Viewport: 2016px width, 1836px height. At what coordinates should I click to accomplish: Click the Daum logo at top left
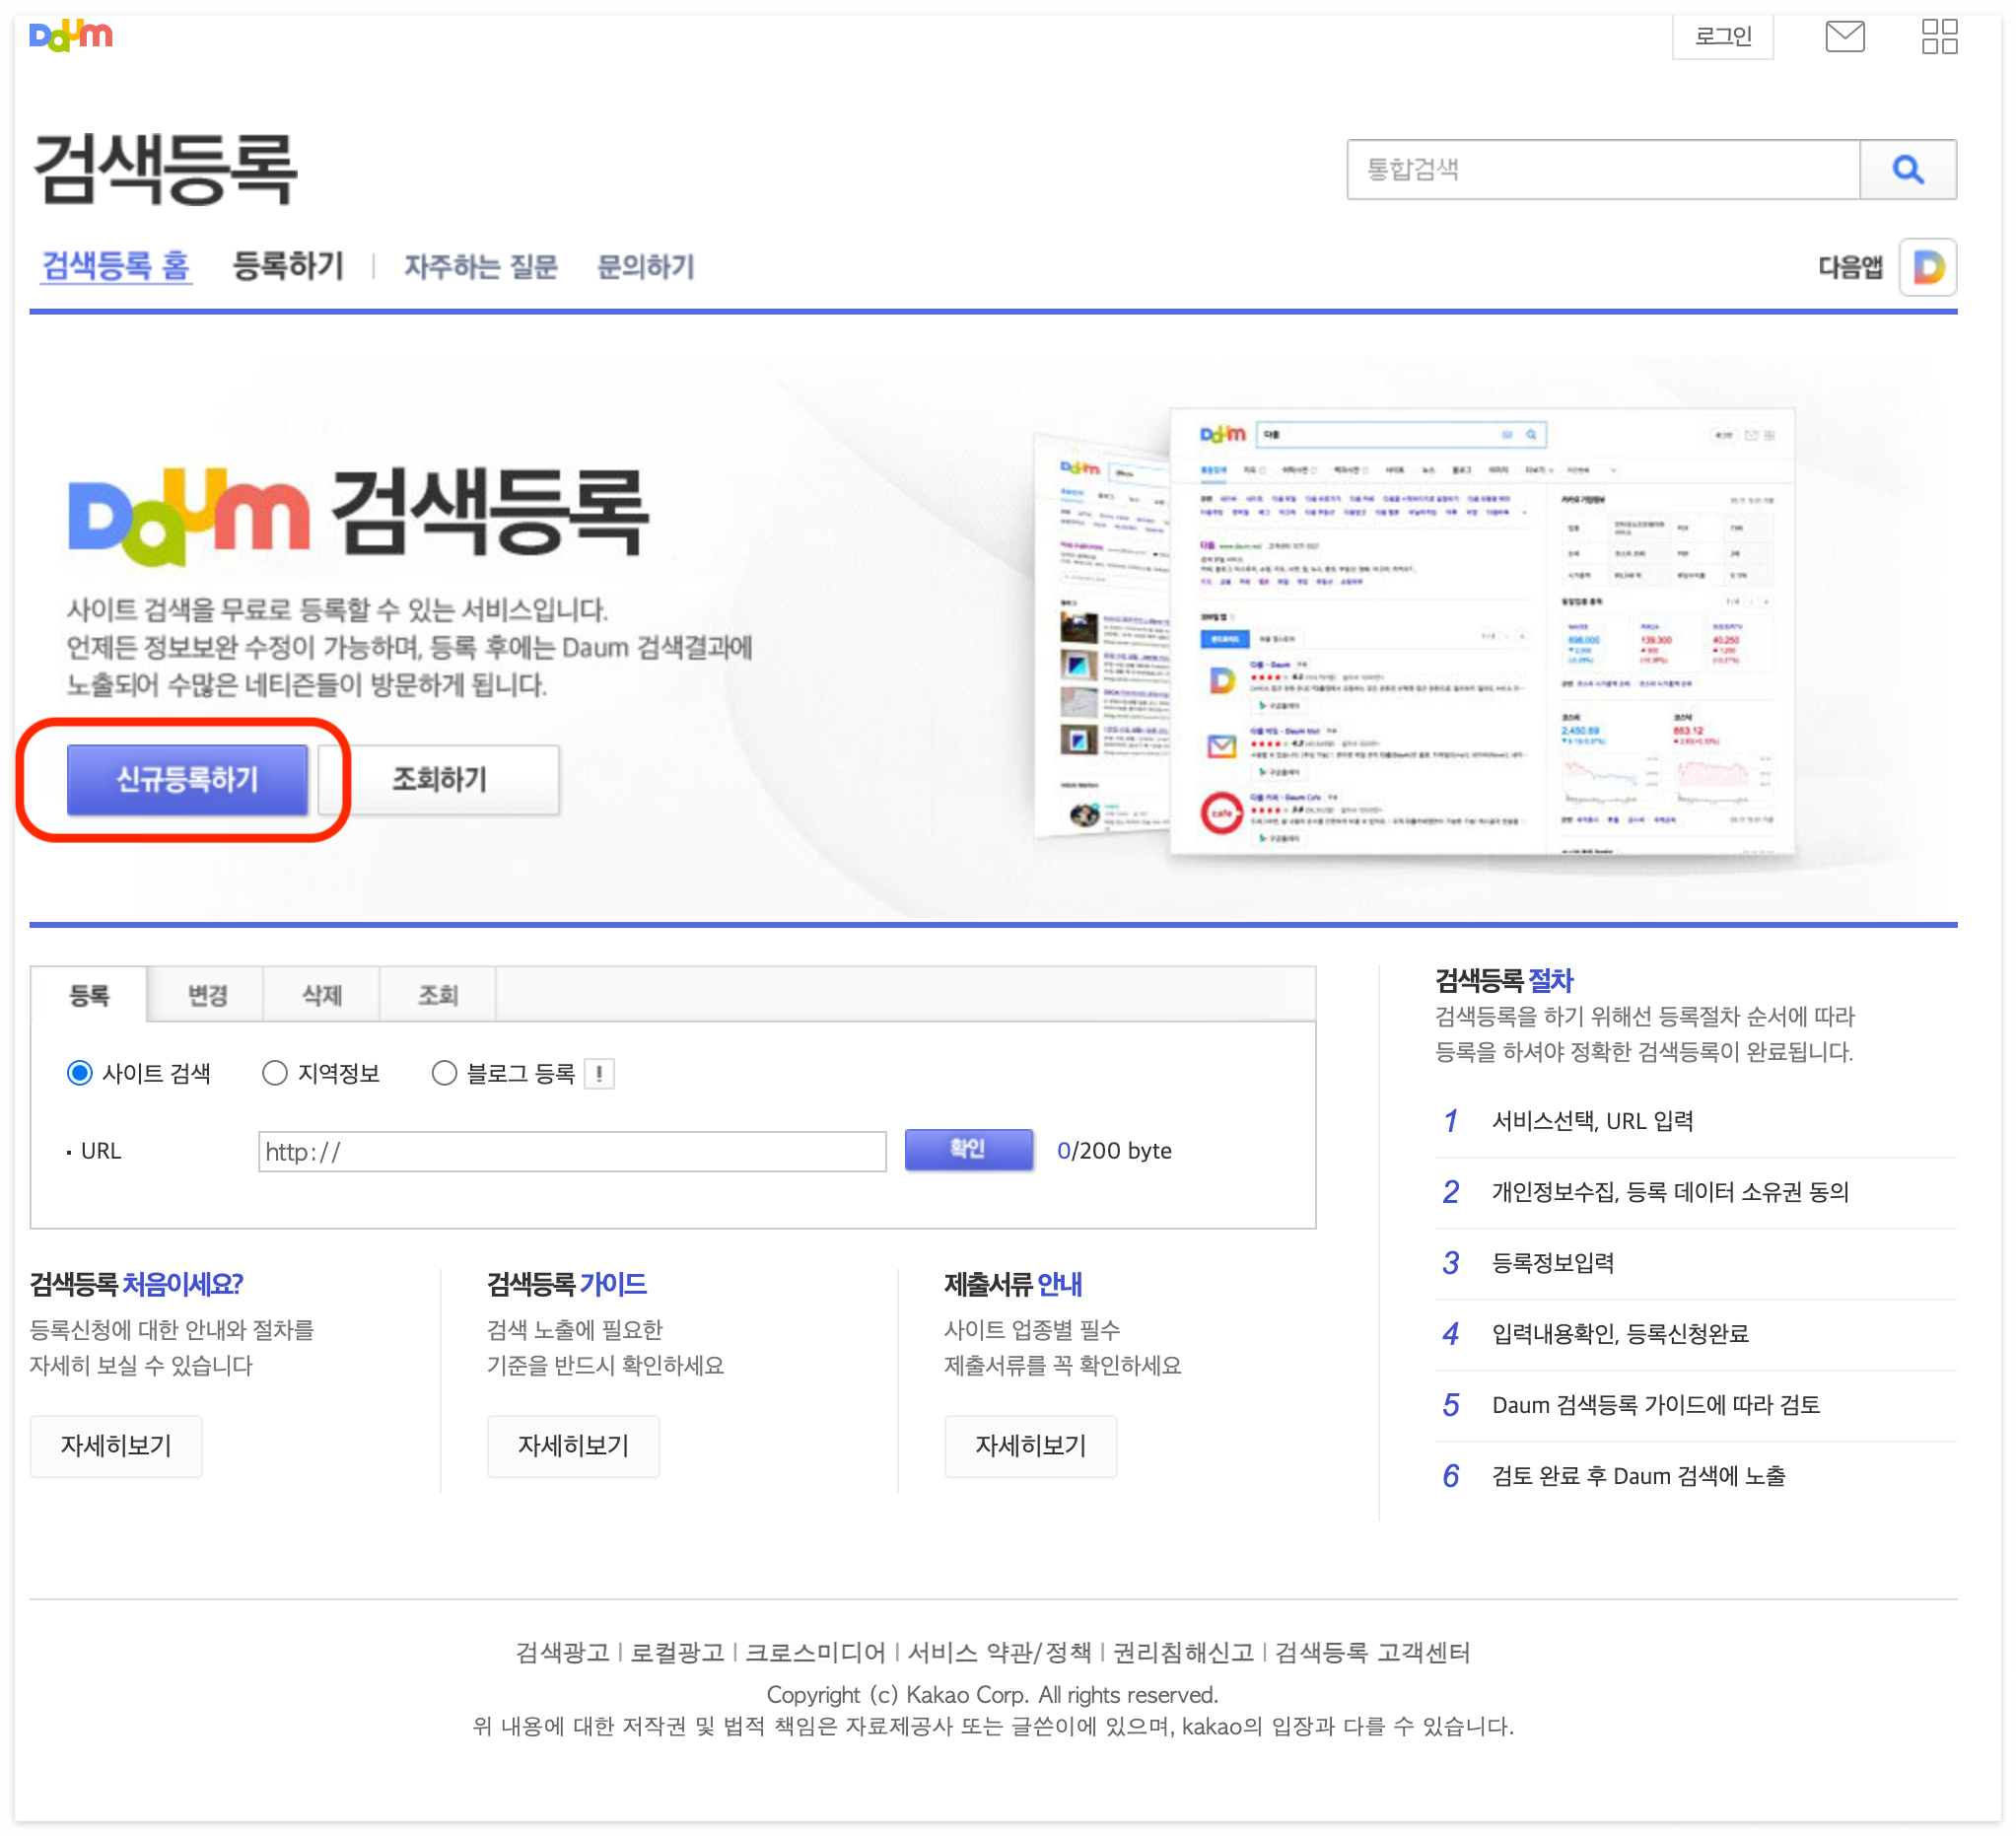70,36
